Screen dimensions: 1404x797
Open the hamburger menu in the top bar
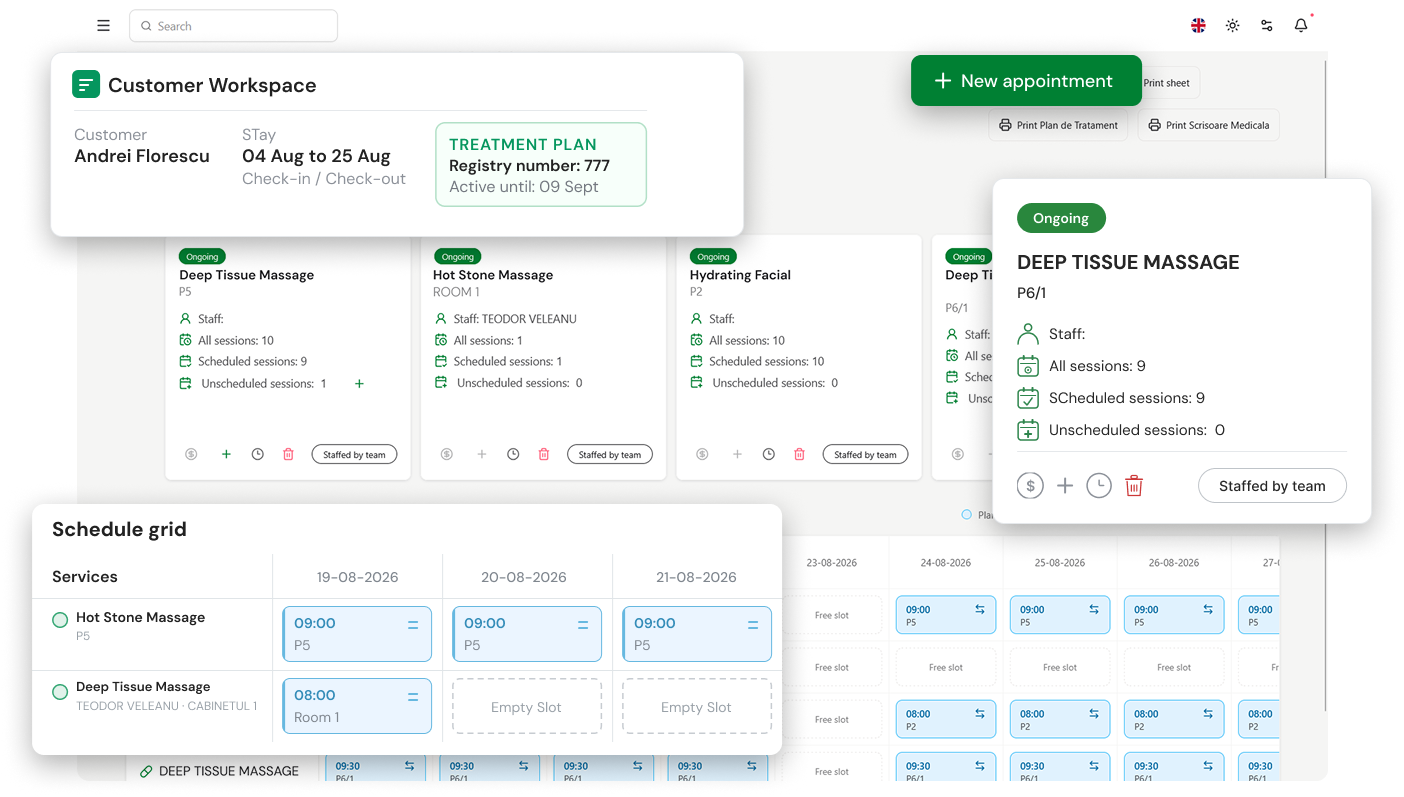(x=103, y=26)
